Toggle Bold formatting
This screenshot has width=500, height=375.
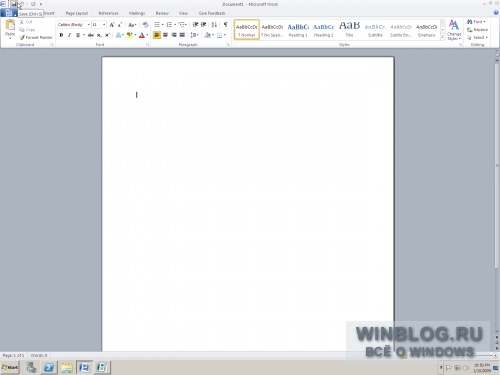(x=61, y=35)
